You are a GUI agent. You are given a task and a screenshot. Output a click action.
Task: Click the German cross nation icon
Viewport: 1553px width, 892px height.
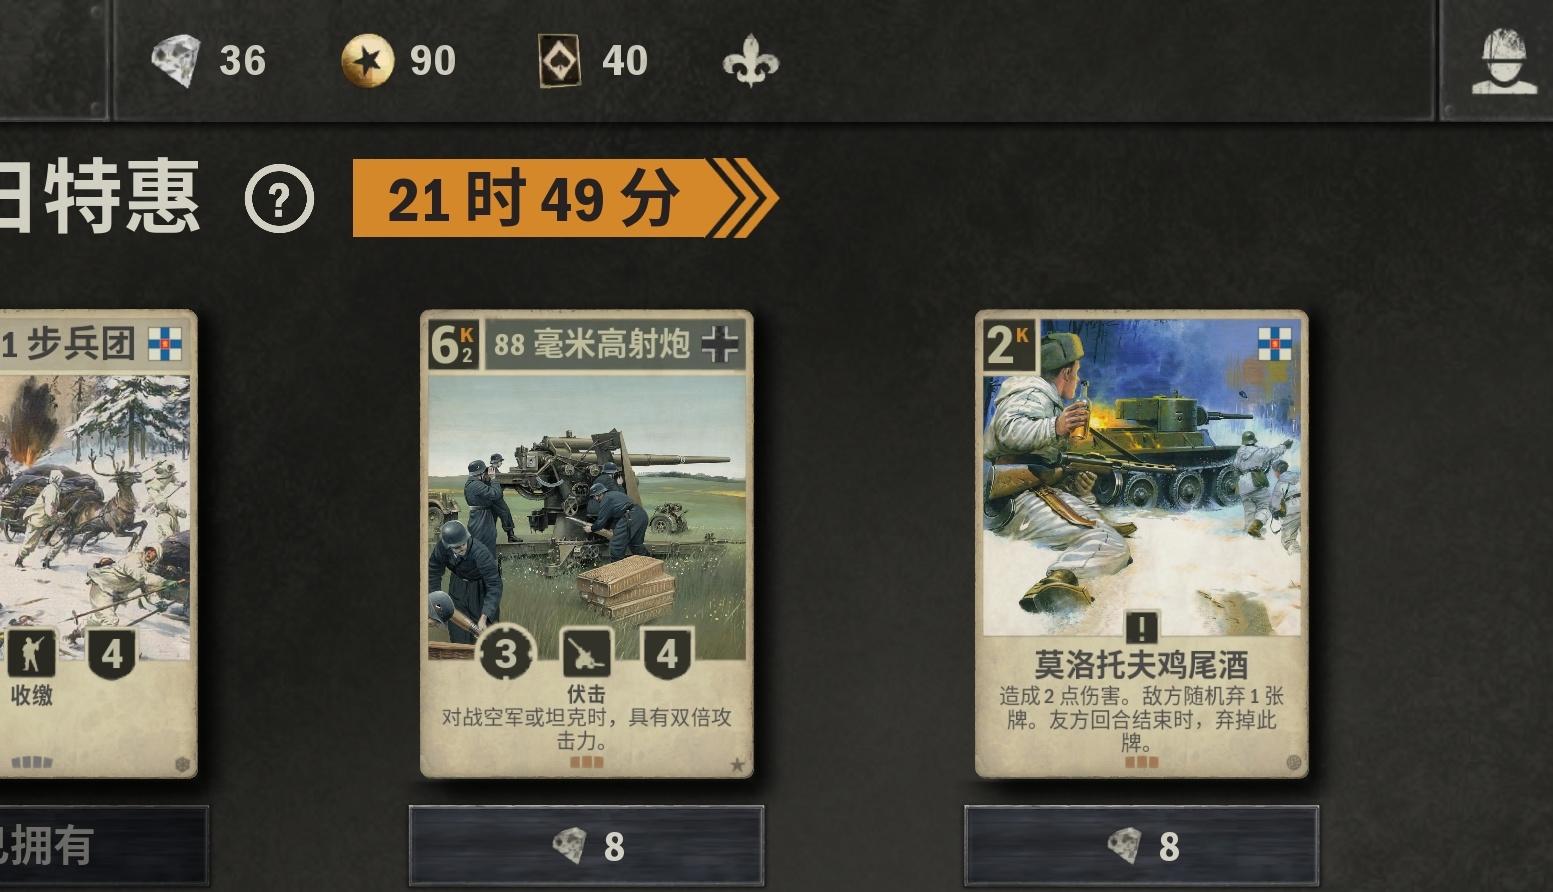(x=720, y=345)
